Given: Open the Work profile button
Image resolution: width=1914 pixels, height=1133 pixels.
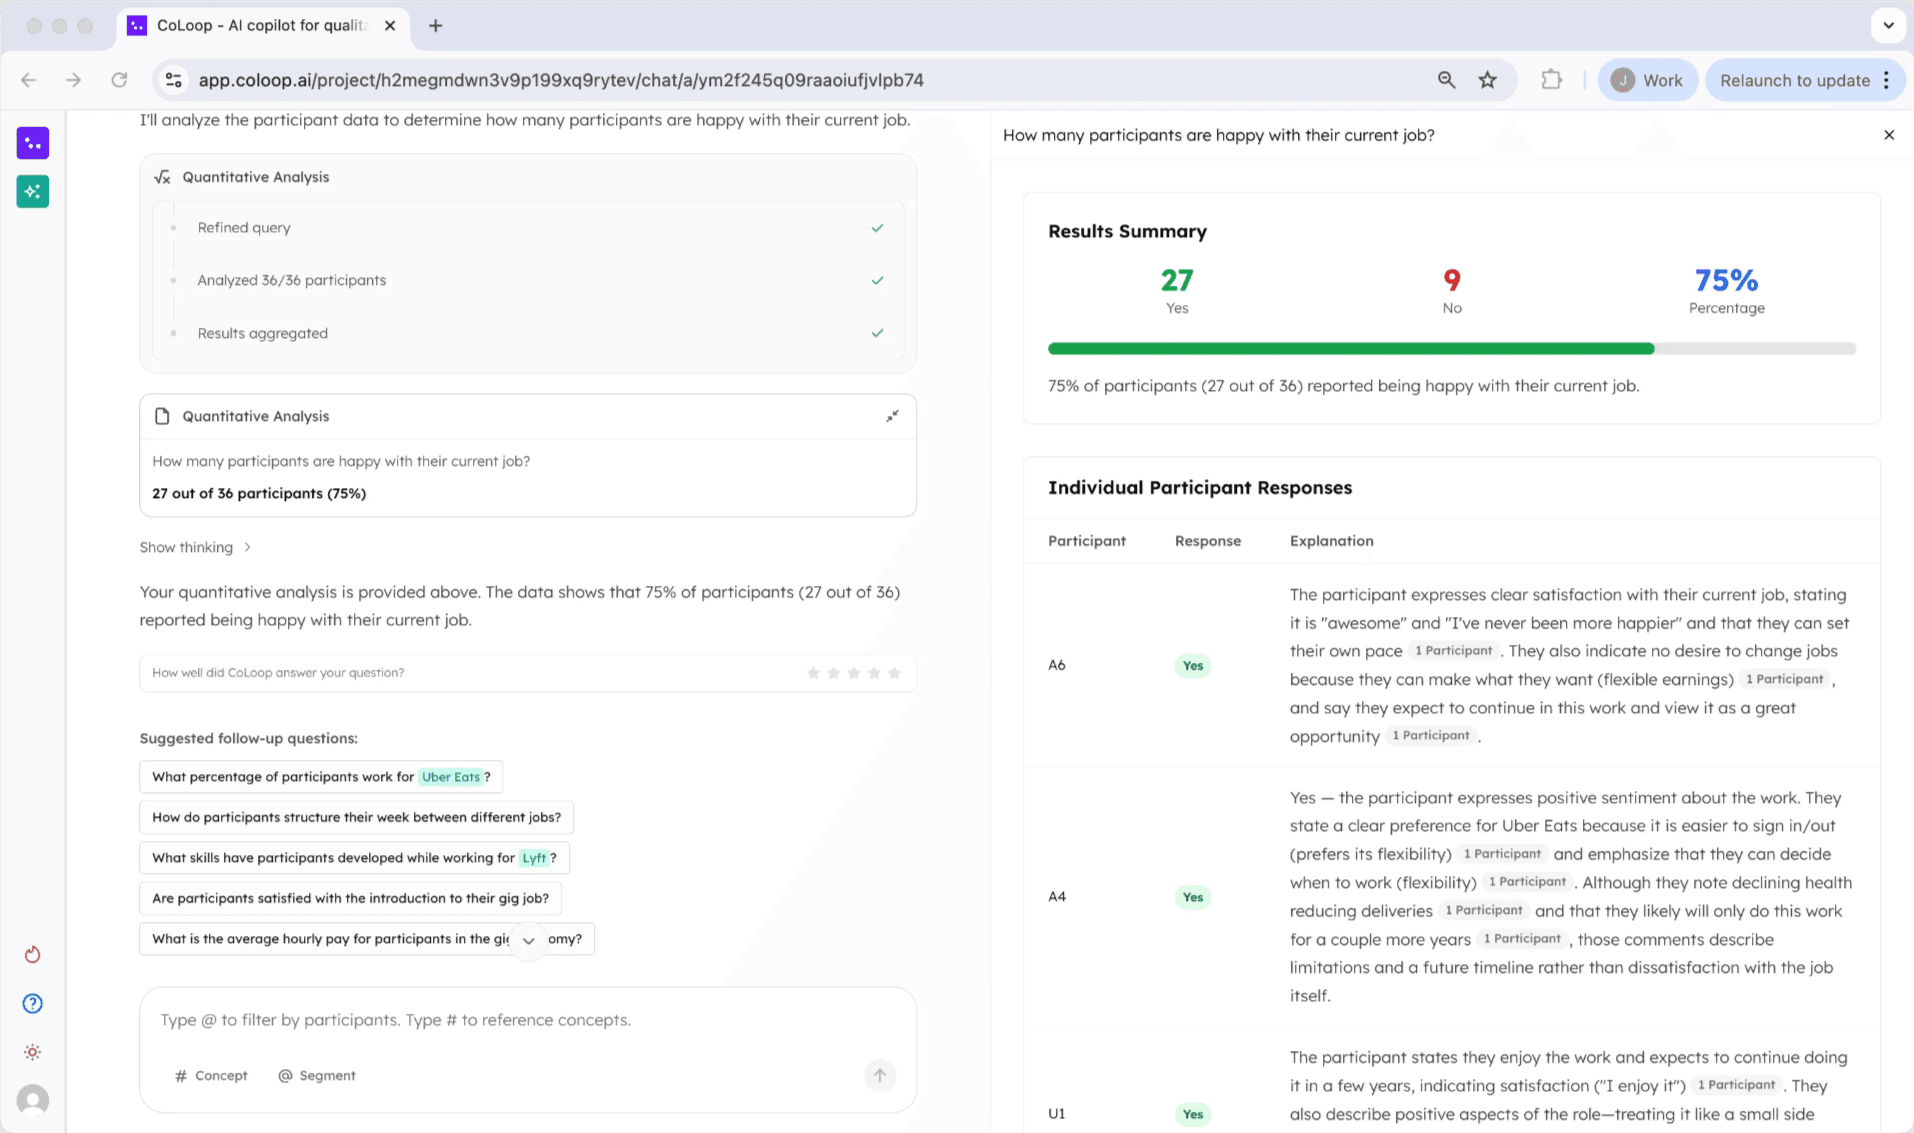Looking at the screenshot, I should (1647, 80).
